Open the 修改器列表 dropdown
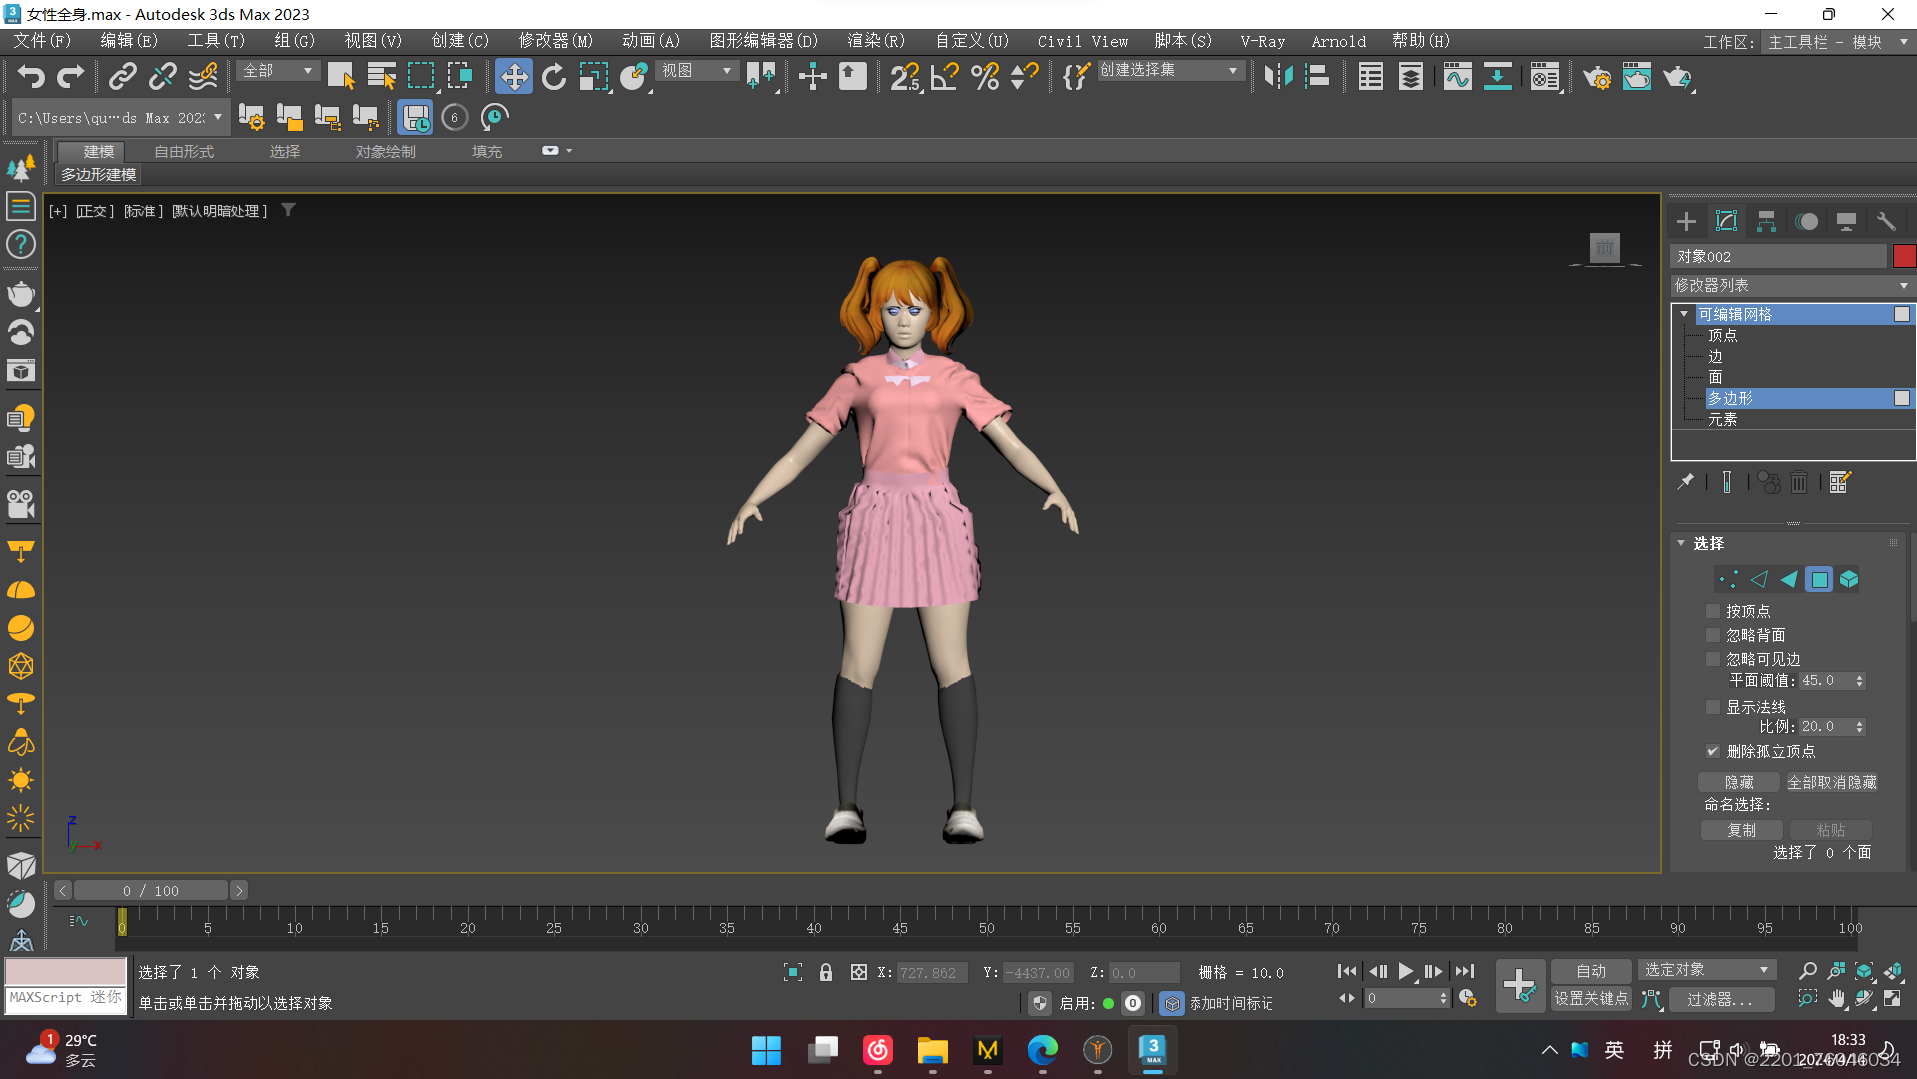Screen dimensions: 1917x1079 tap(1790, 286)
